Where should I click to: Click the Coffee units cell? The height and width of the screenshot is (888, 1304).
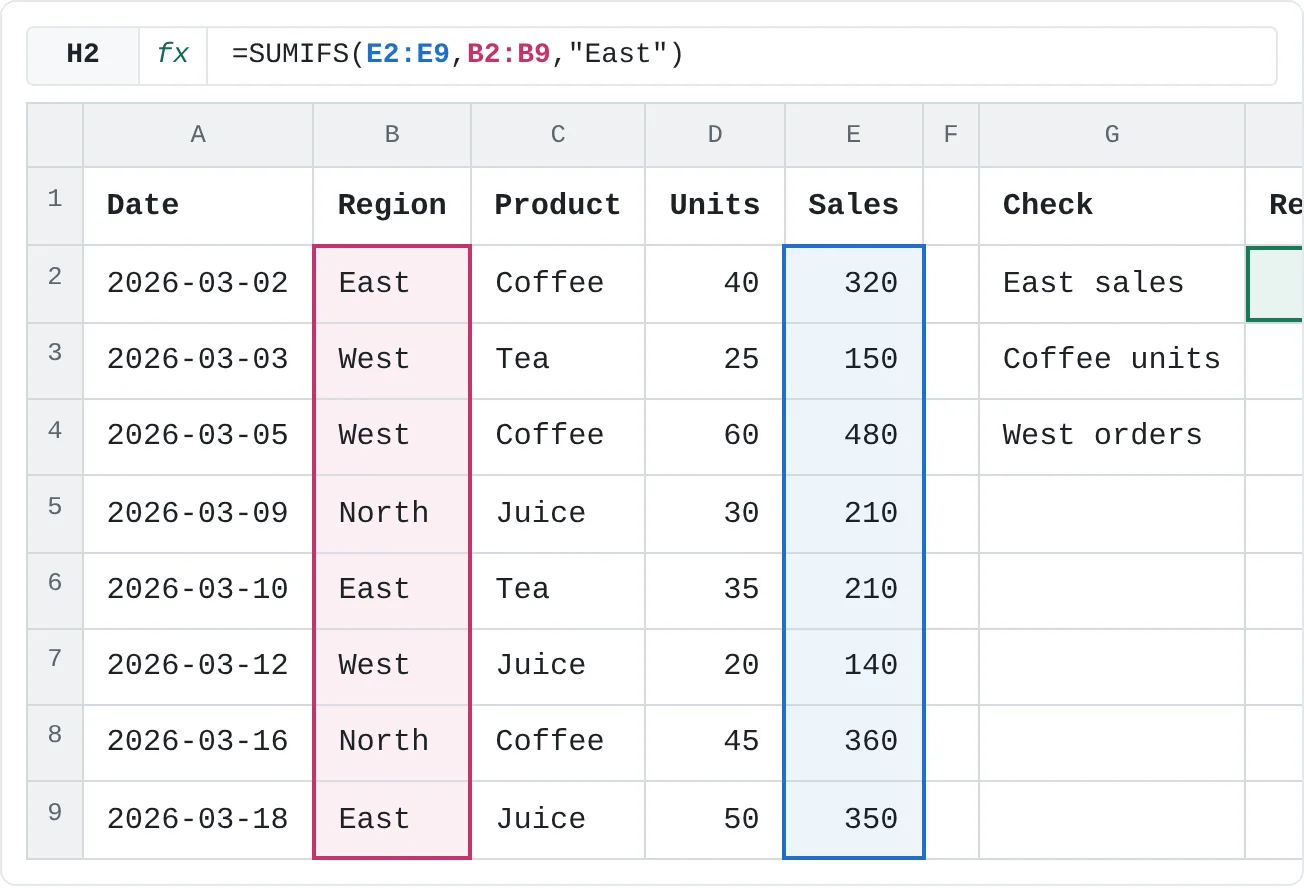[1112, 360]
